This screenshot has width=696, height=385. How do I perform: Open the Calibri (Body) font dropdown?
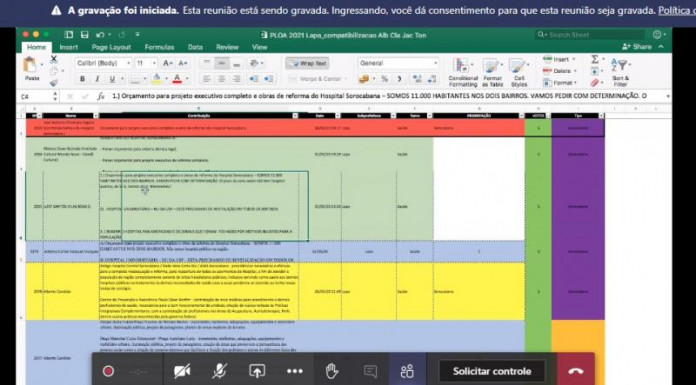[x=103, y=64]
